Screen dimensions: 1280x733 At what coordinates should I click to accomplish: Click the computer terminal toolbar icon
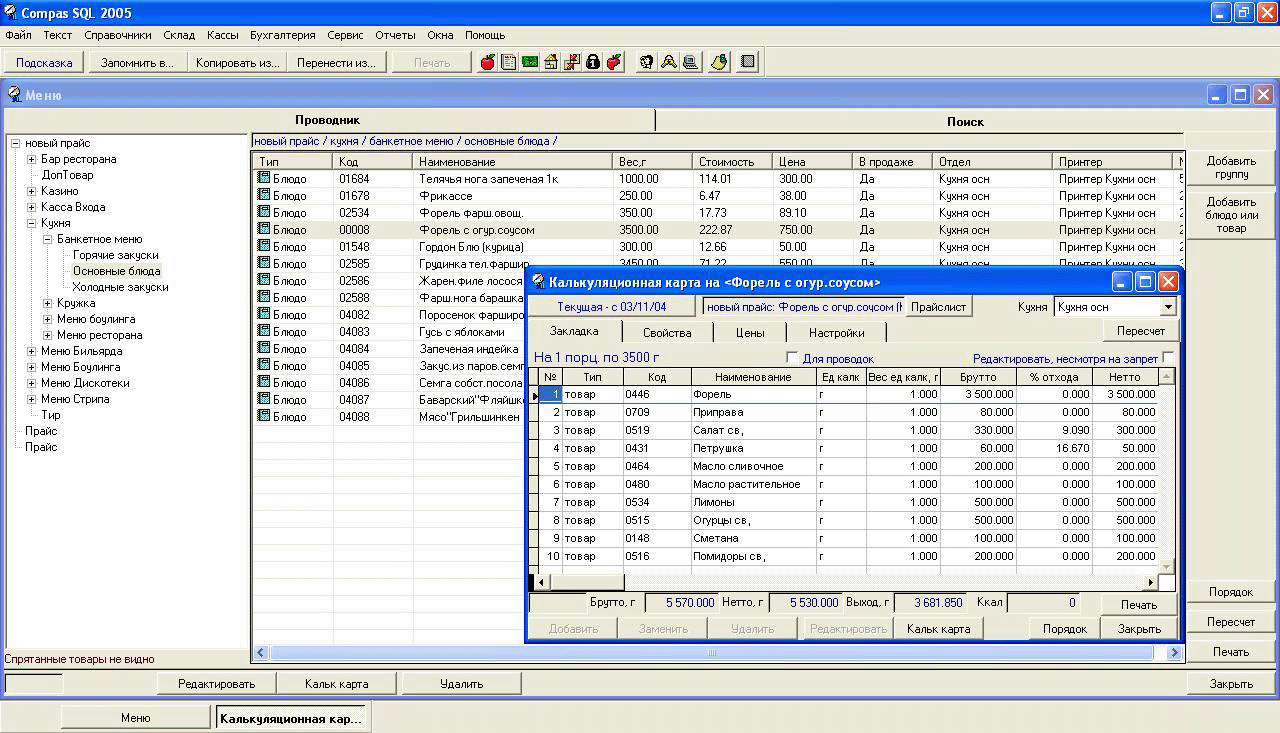[689, 62]
